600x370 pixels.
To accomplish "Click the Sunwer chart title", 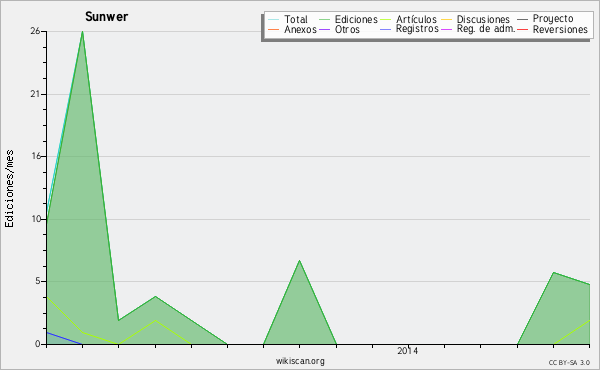I will (x=106, y=17).
